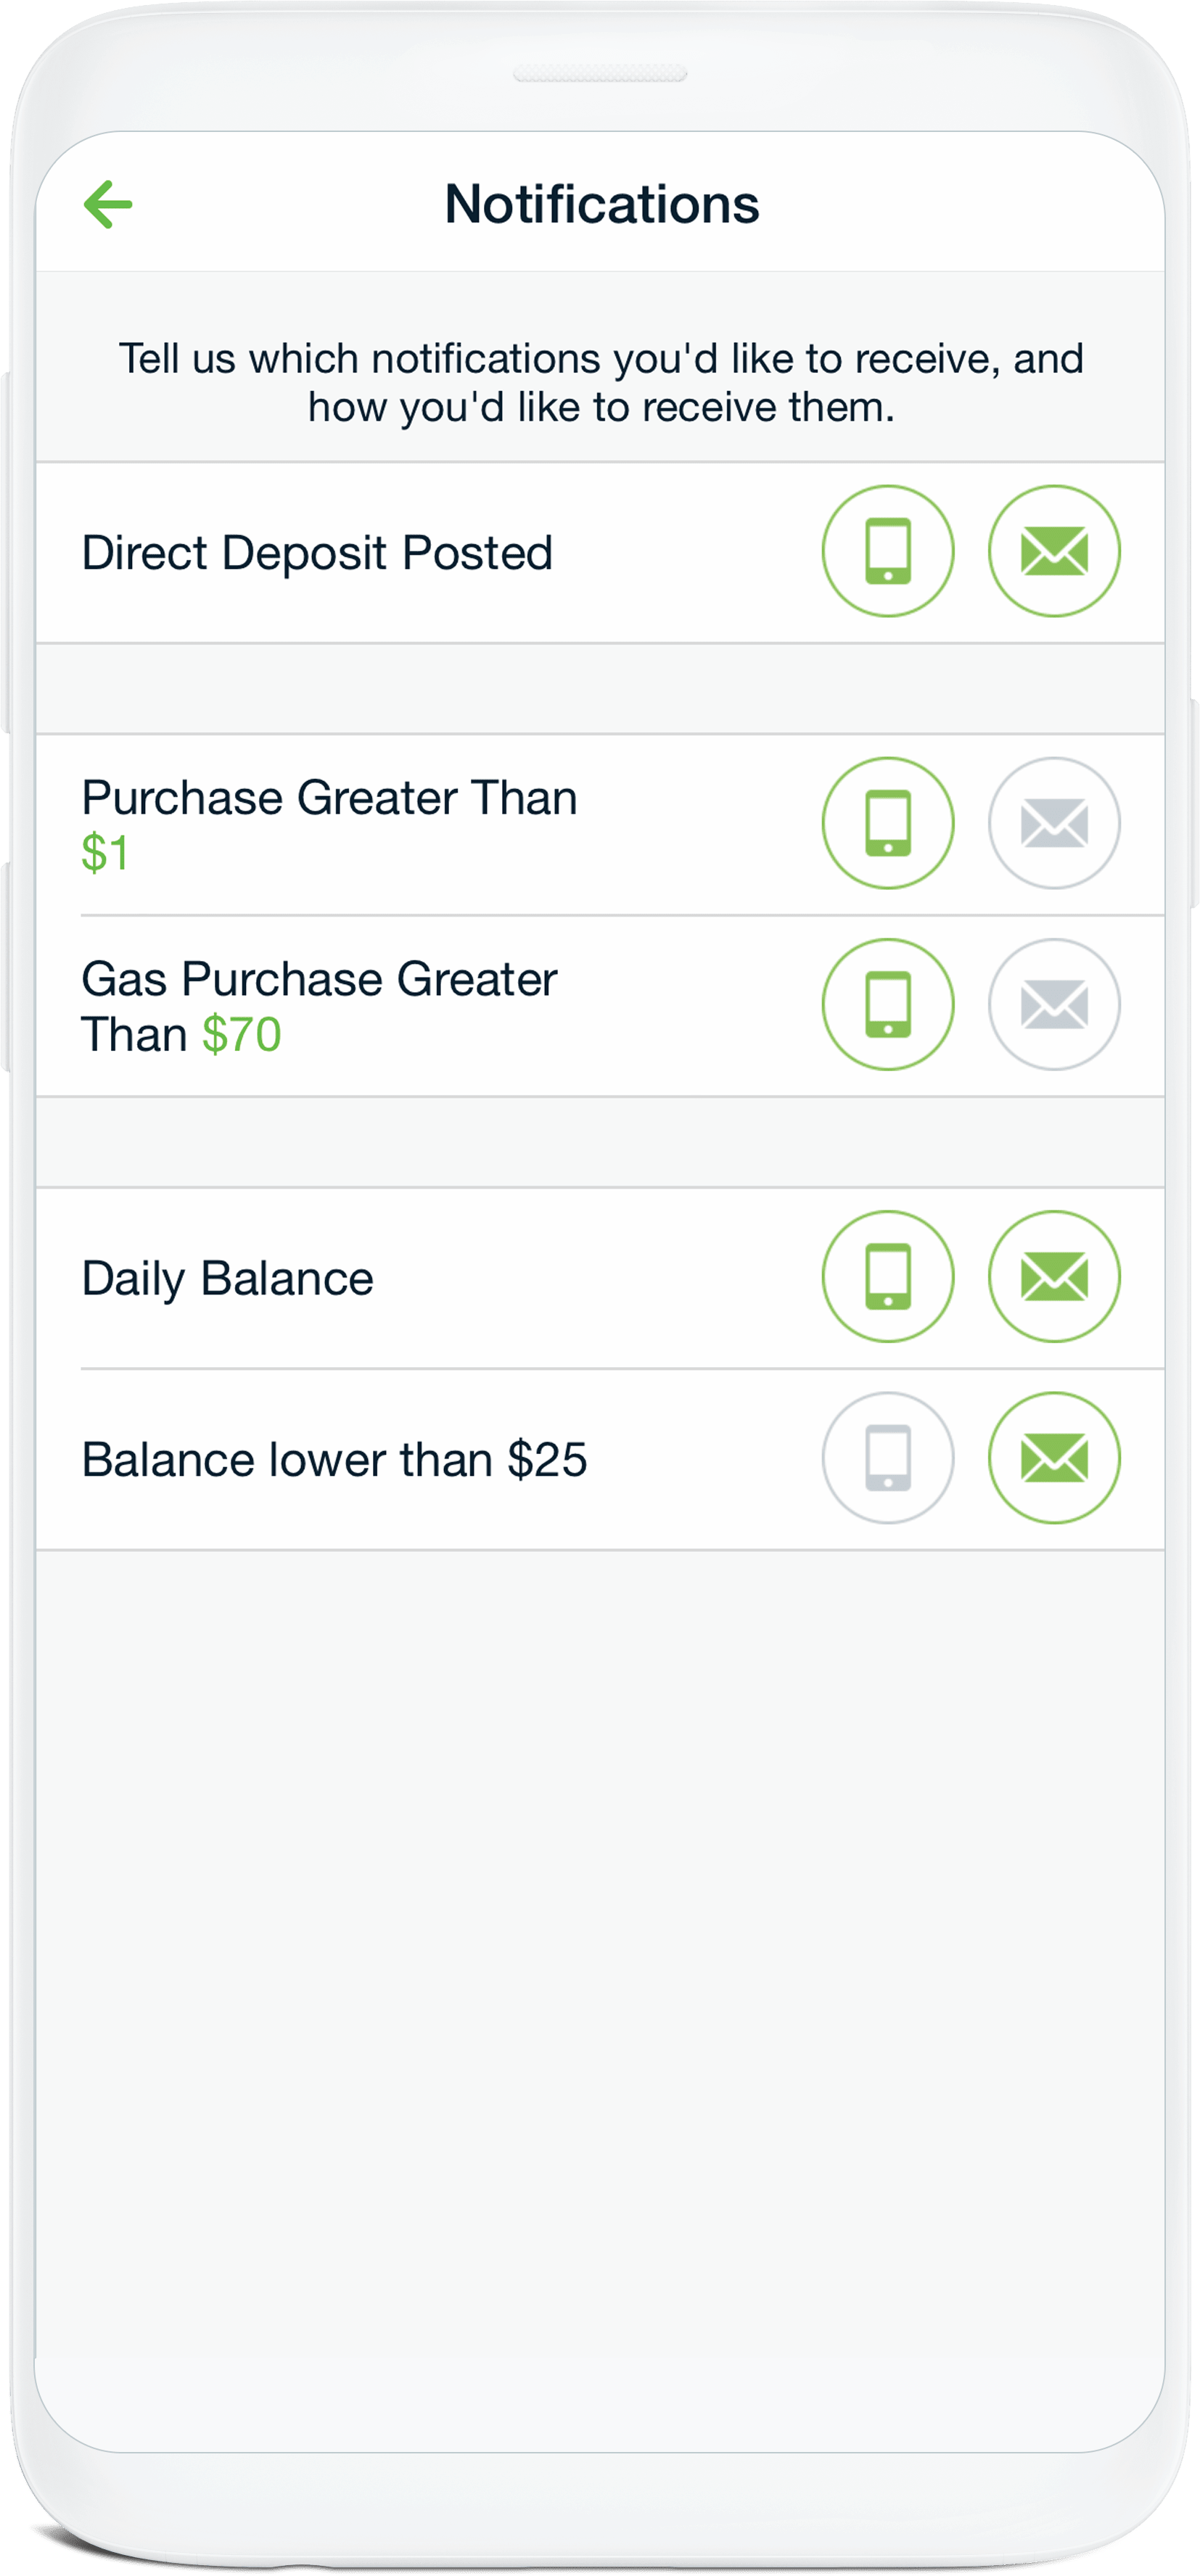The width and height of the screenshot is (1200, 2576).
Task: Toggle email alert for Direct Deposit Posted
Action: click(x=1054, y=551)
